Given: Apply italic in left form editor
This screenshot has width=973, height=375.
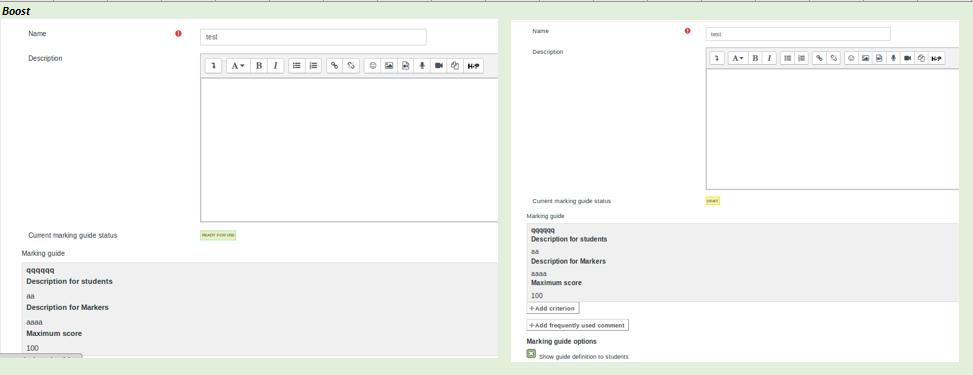Looking at the screenshot, I should coord(276,66).
